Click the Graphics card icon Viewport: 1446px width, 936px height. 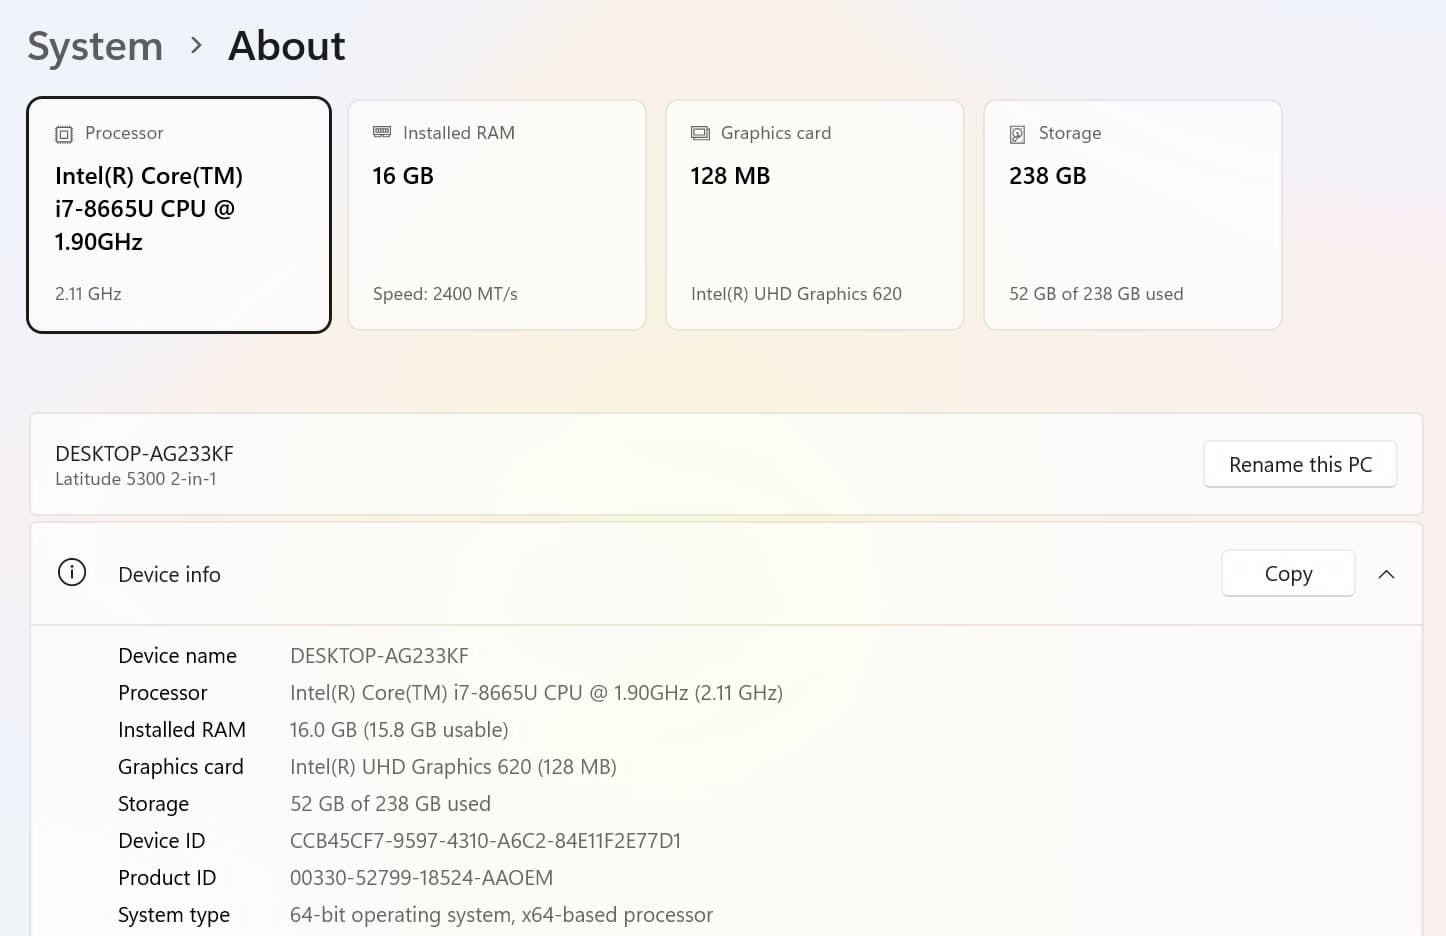point(700,133)
